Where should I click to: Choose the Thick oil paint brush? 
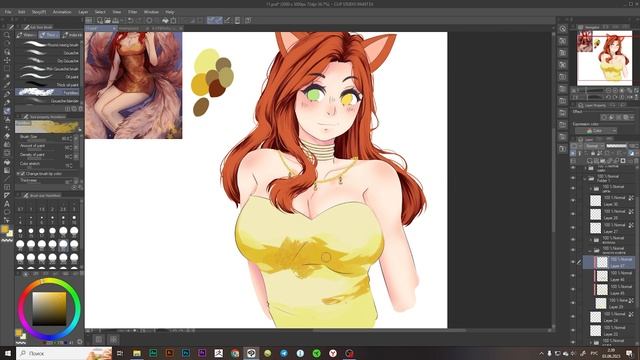pyautogui.click(x=48, y=84)
